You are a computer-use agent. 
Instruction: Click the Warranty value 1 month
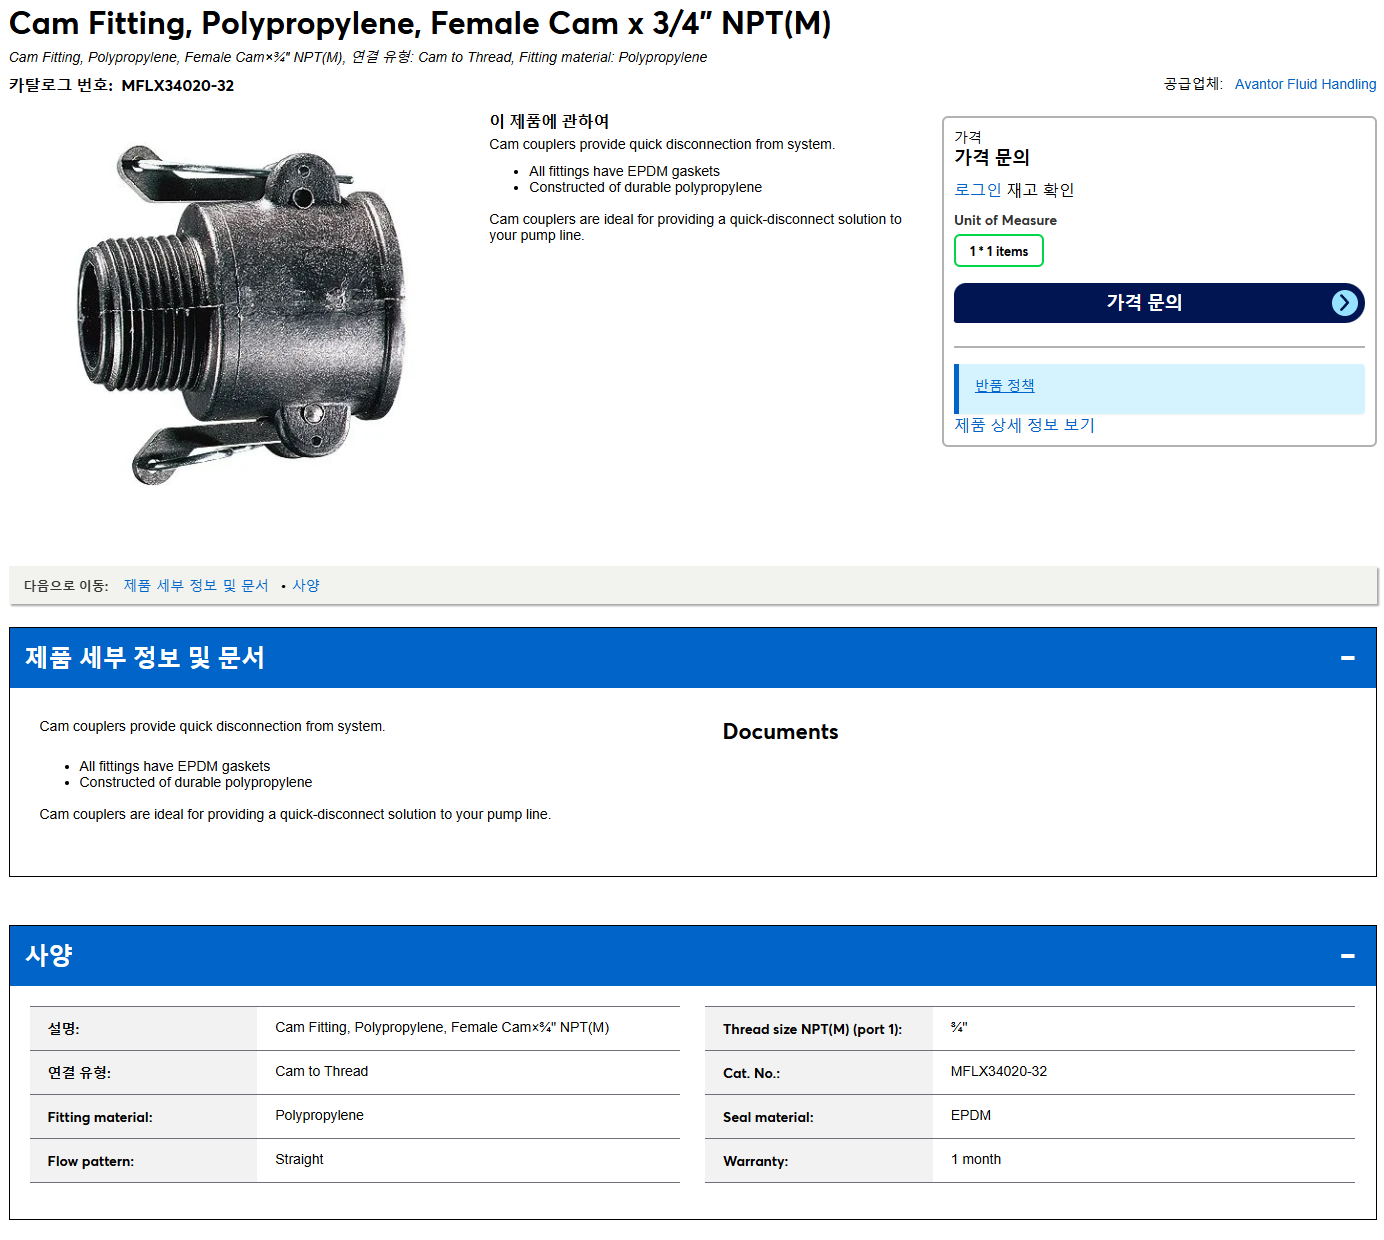coord(975,1159)
